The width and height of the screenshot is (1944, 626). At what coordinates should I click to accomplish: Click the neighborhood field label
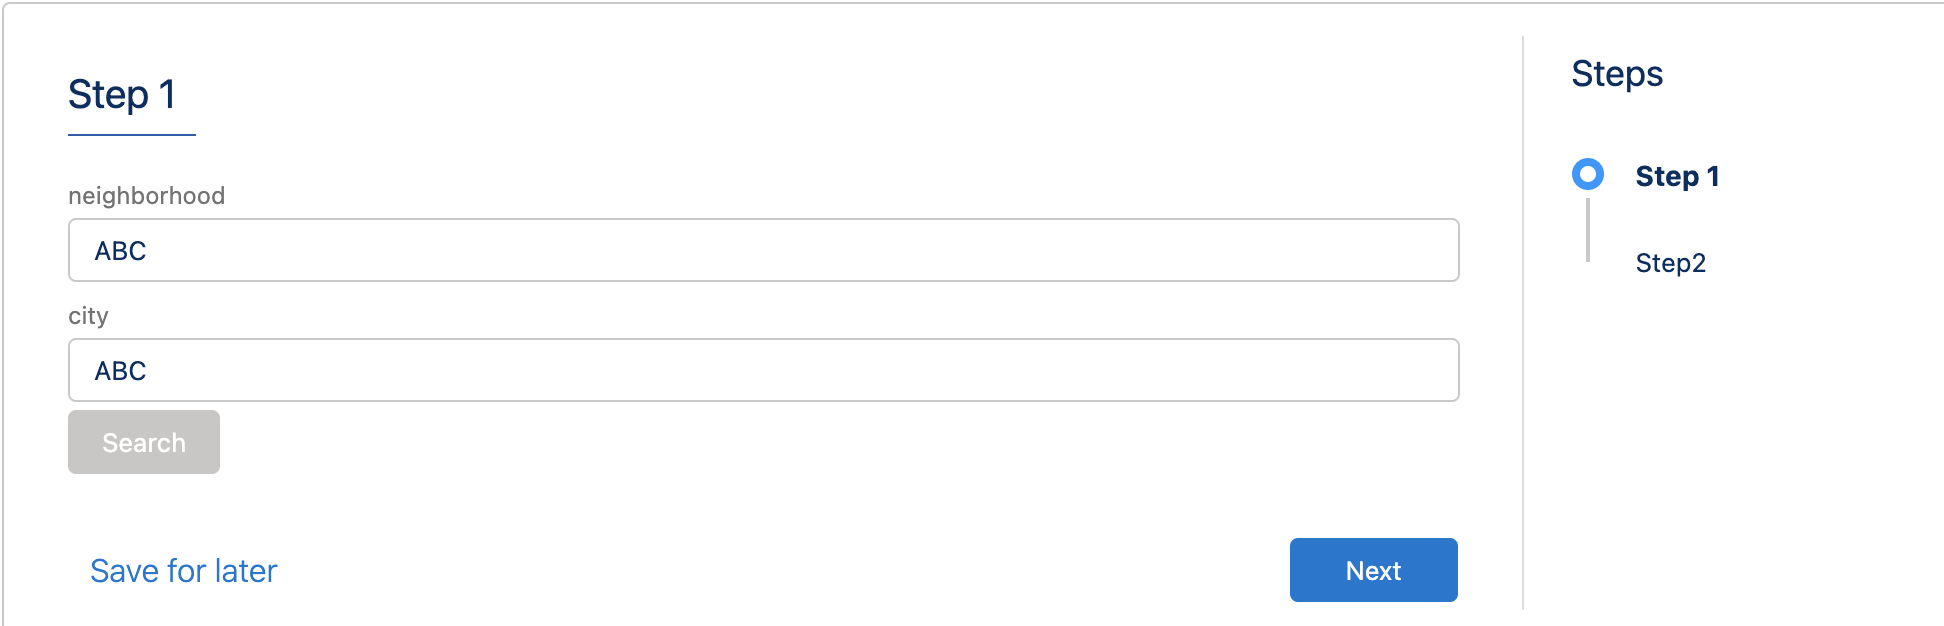click(x=146, y=196)
